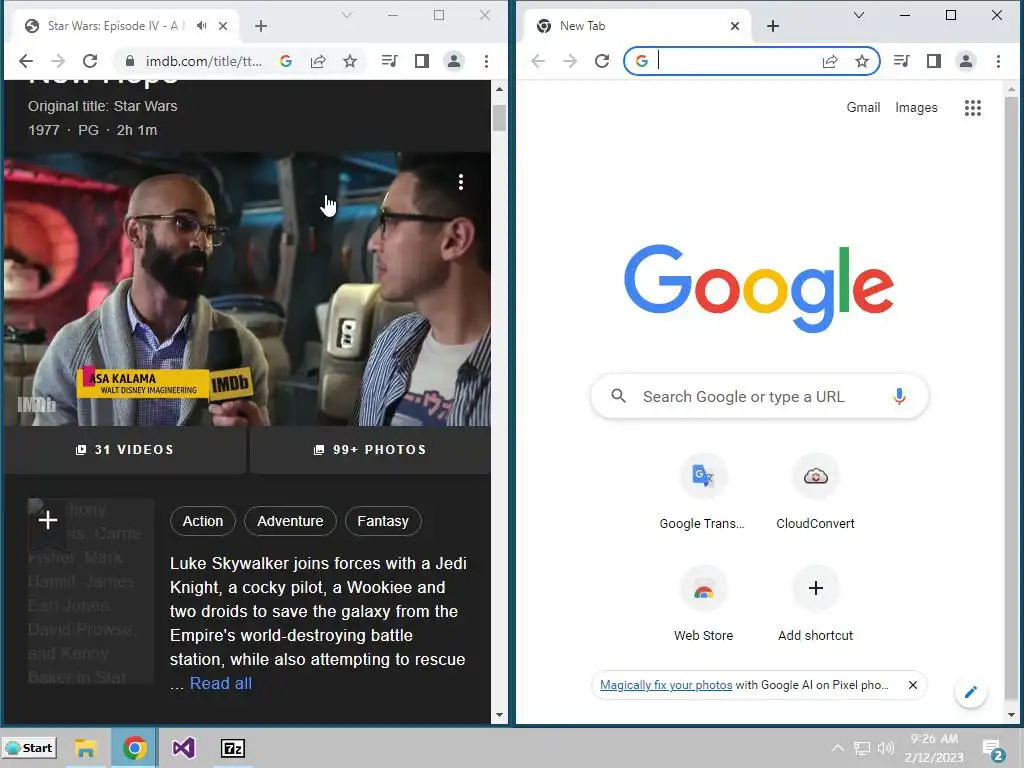Open the side panel in IMDb window
The image size is (1024, 768).
(422, 61)
